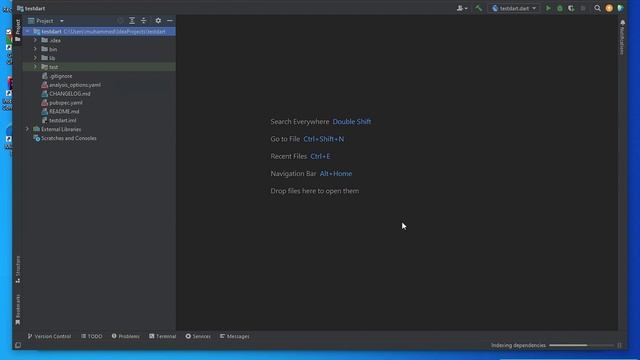Expand External Libraries node
This screenshot has width=640, height=360.
pos(27,129)
